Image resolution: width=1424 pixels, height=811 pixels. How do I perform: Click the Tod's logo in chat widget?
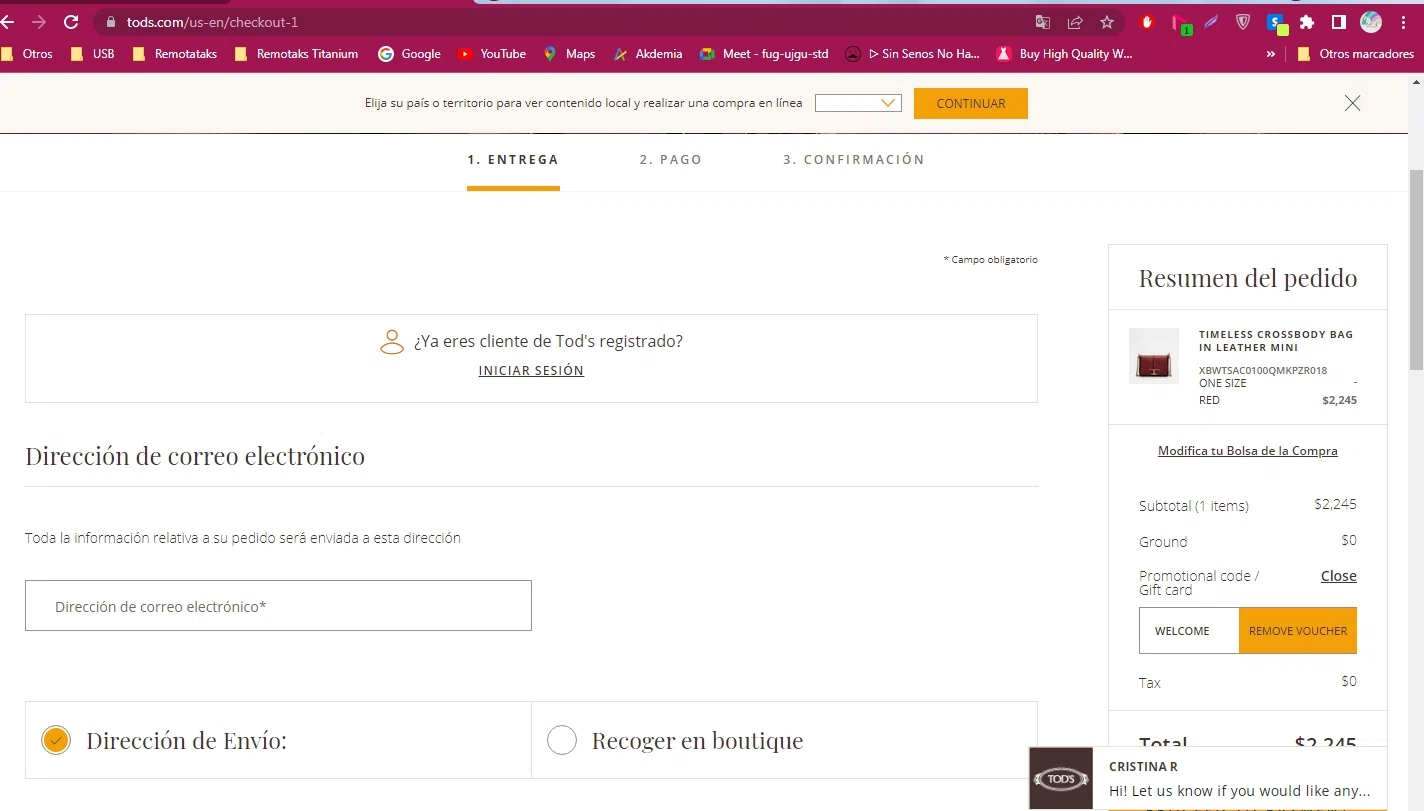(1061, 778)
